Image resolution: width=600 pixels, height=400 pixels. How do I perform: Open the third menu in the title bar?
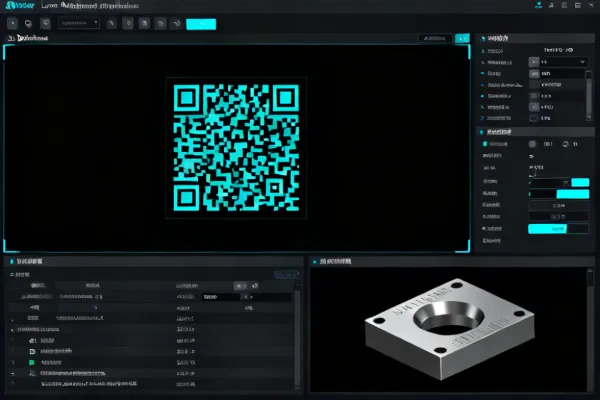pyautogui.click(x=119, y=6)
